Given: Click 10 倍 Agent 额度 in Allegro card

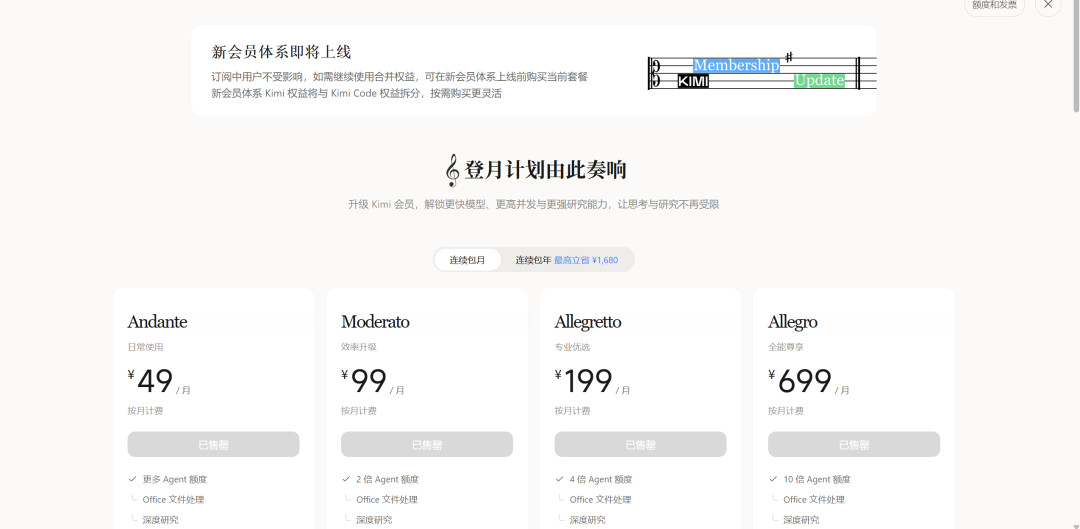Looking at the screenshot, I should click(x=817, y=479).
